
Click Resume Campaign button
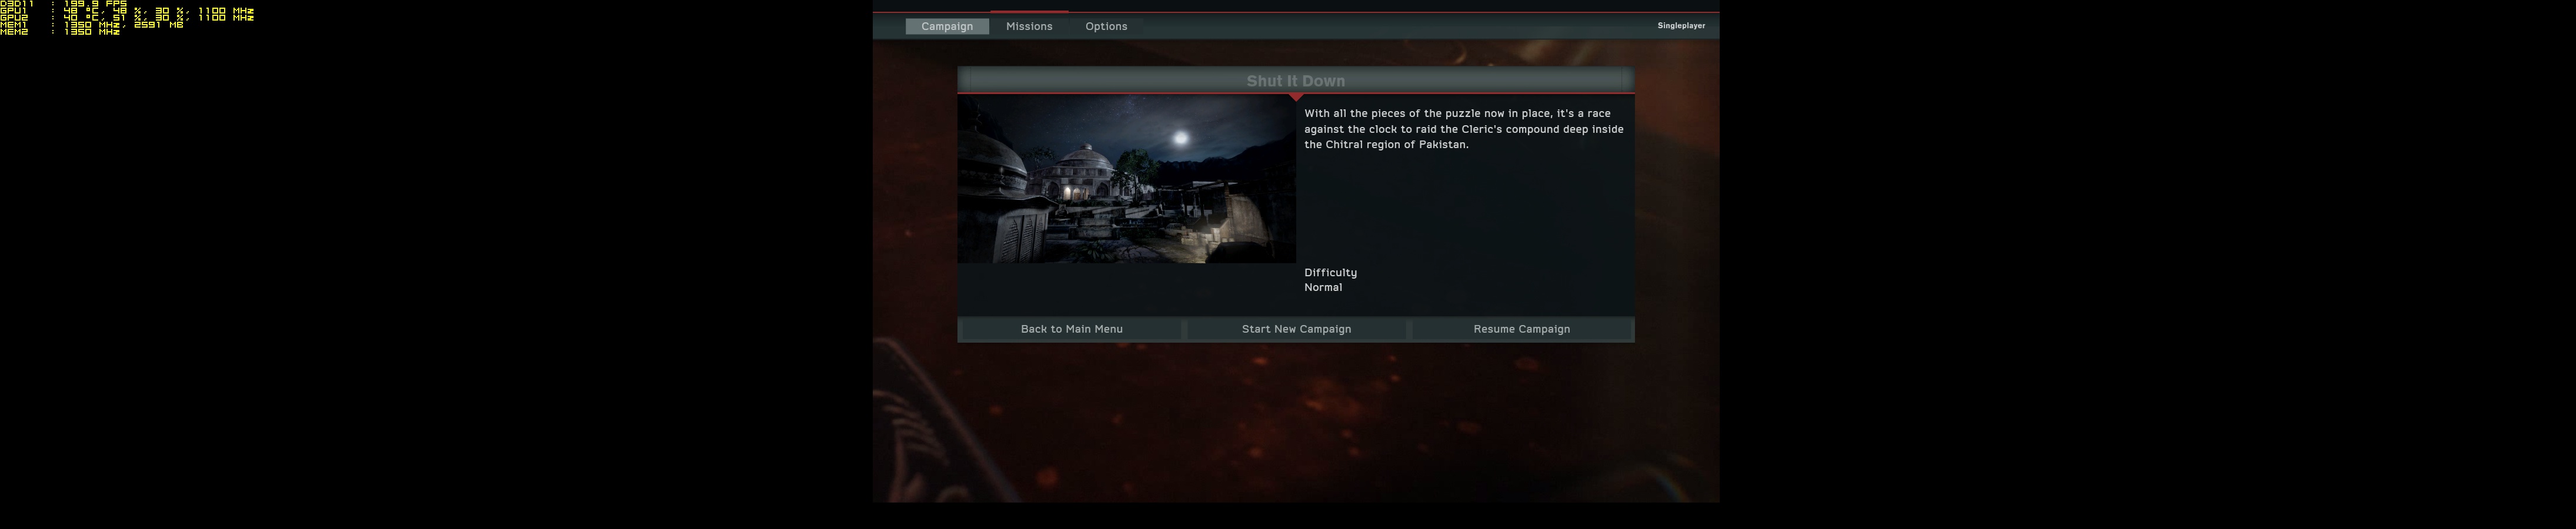tap(1521, 329)
